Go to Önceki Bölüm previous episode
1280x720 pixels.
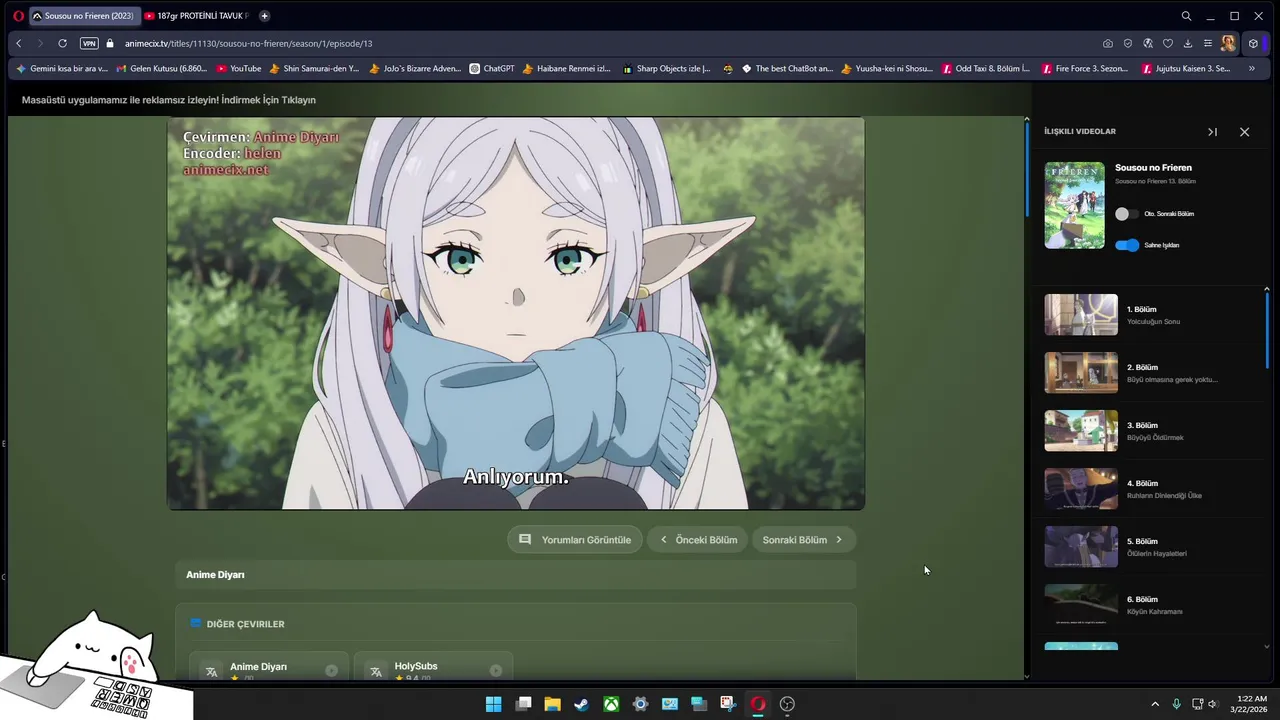[x=698, y=540]
